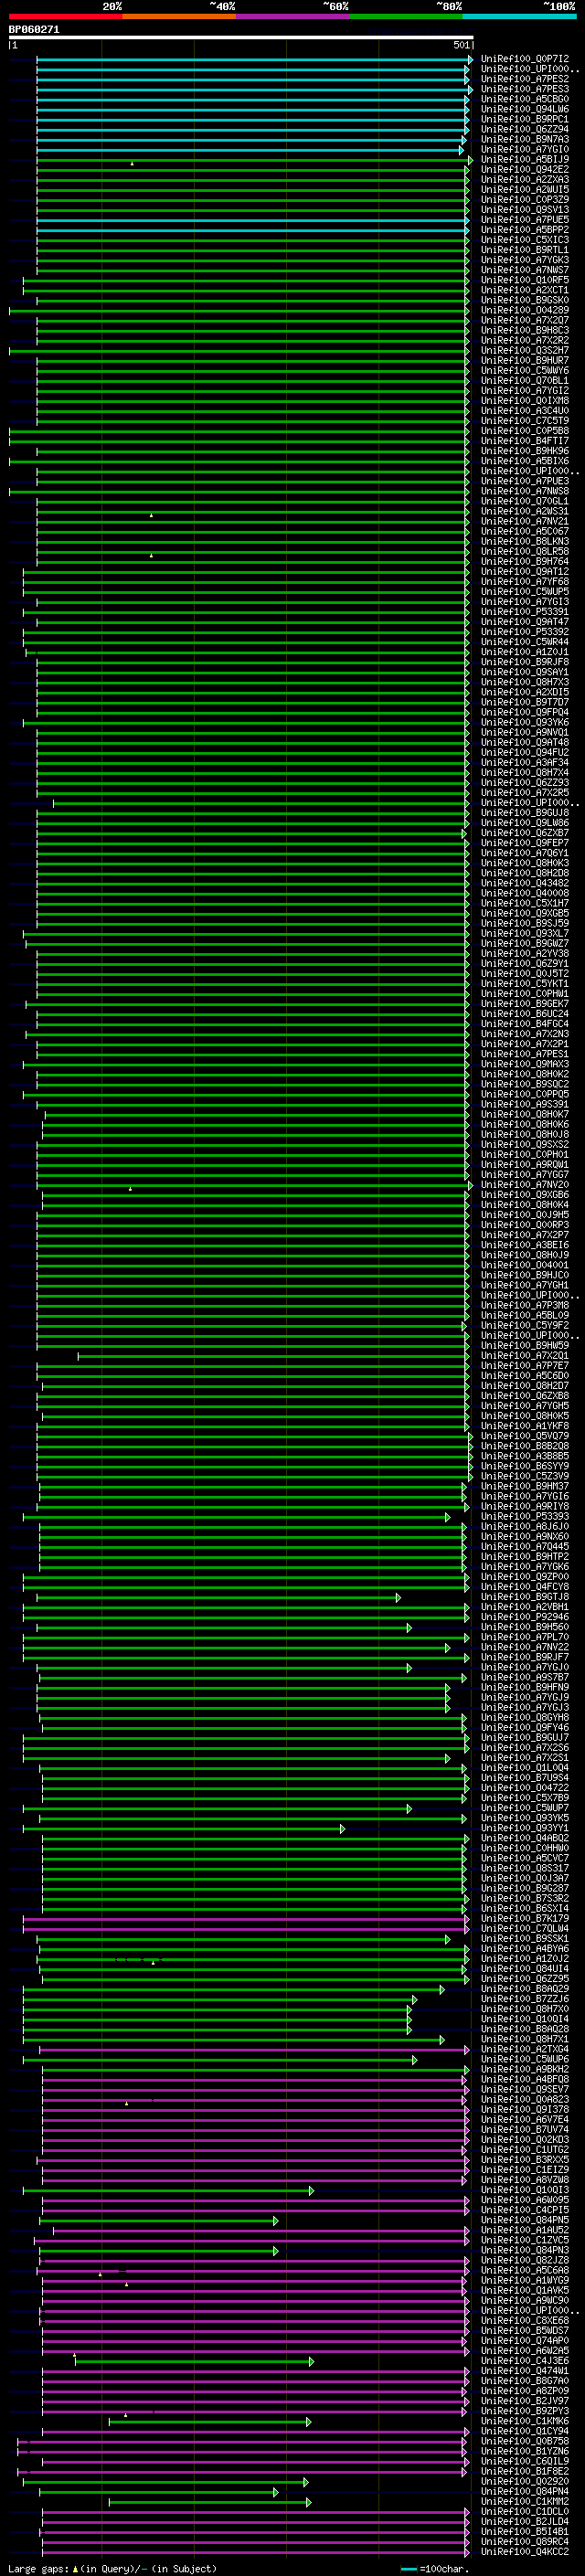The image size is (585, 2576).
Task: Select the UniRef100_B9N7A3 label
Action: (525, 139)
